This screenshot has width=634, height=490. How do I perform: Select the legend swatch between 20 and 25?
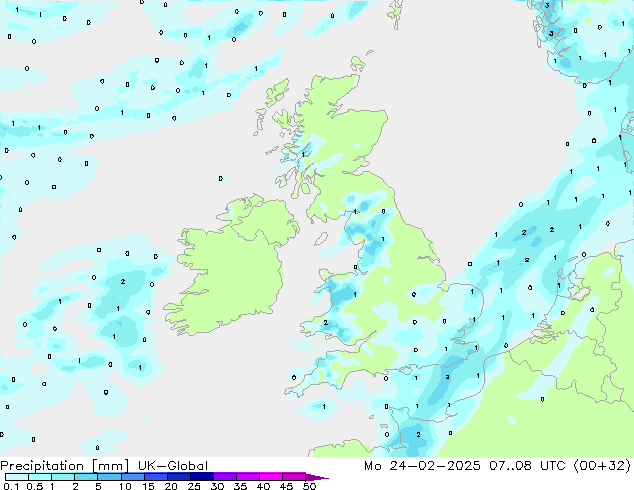179,477
